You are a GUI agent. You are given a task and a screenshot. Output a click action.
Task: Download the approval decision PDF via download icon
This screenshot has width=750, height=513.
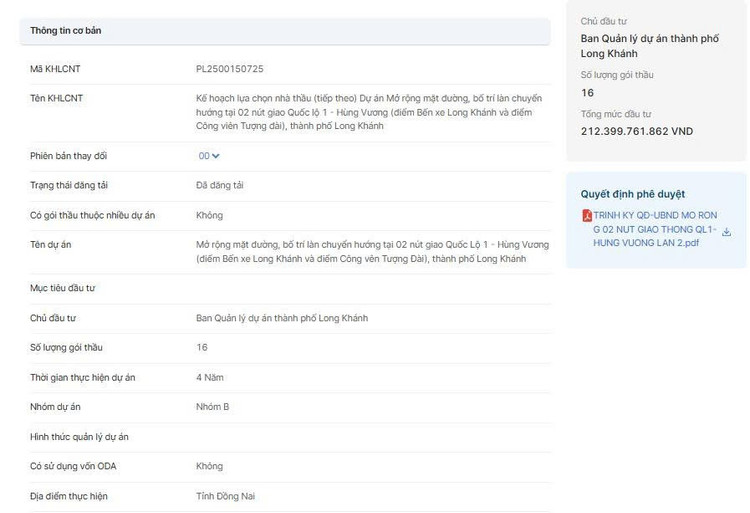point(726,232)
